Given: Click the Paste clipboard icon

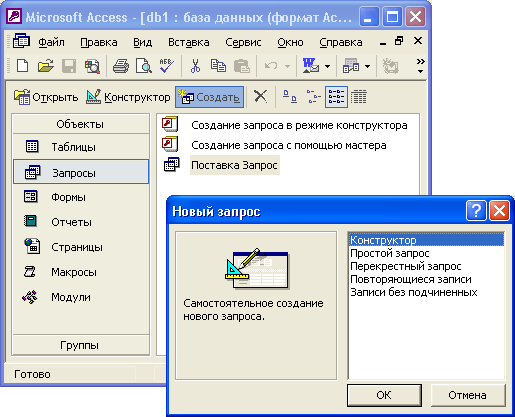Looking at the screenshot, I should [242, 66].
